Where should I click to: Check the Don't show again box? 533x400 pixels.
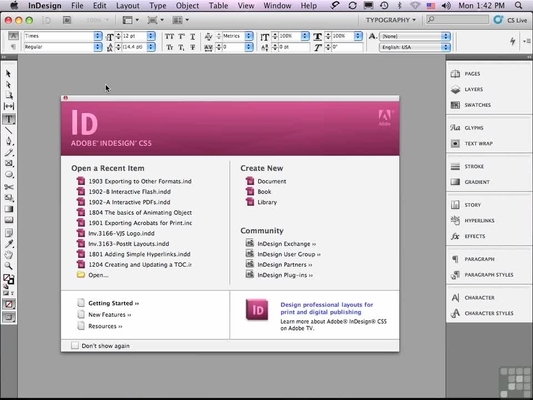(75, 346)
